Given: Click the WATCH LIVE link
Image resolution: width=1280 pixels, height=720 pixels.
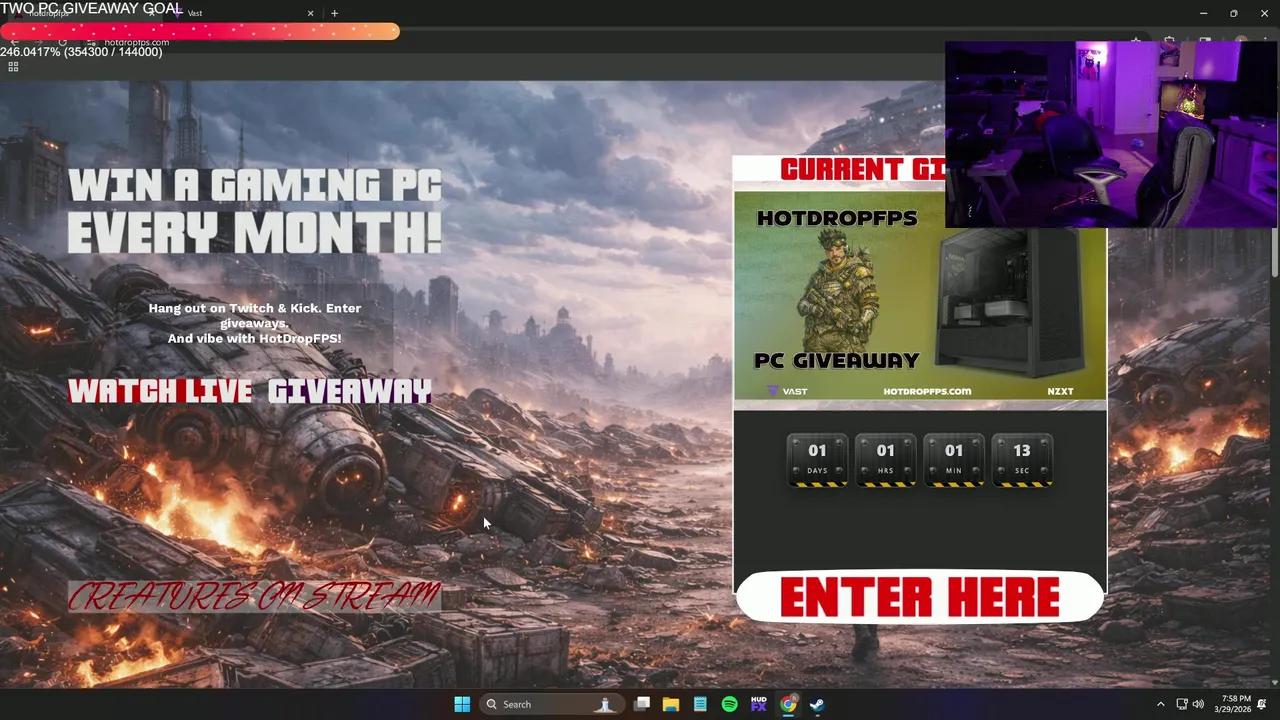Looking at the screenshot, I should [160, 391].
